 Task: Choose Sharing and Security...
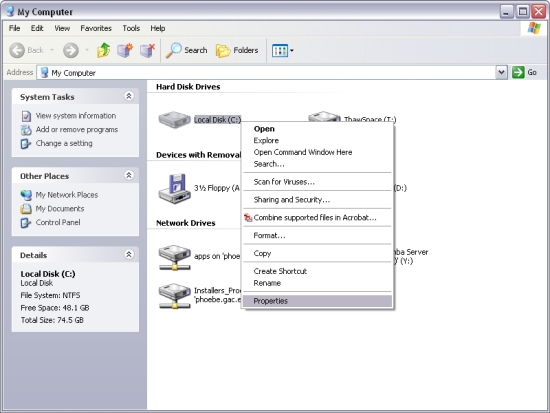pyautogui.click(x=317, y=200)
